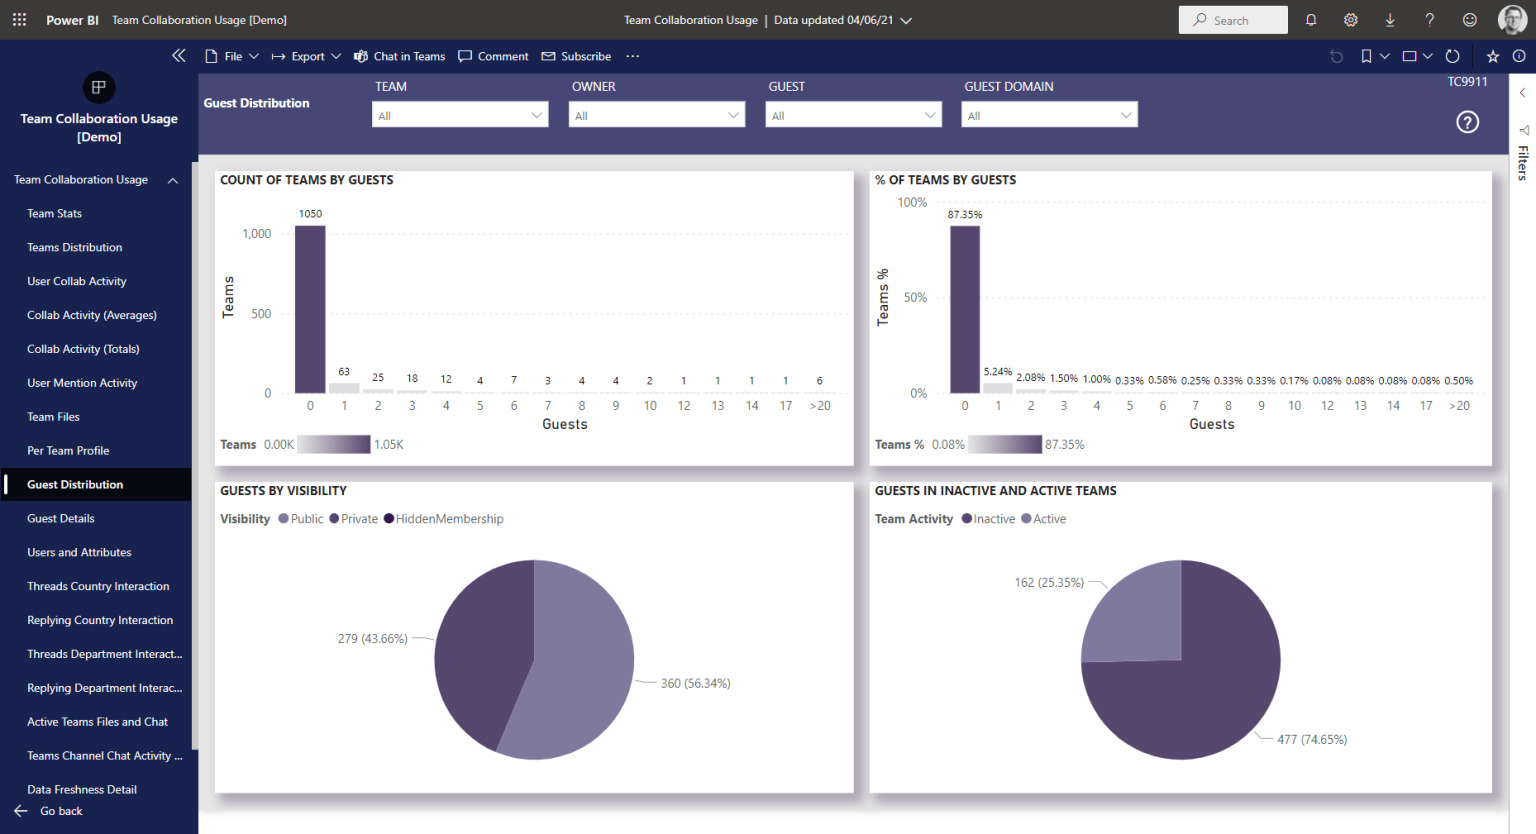Click Chat in Teams
Image resolution: width=1536 pixels, height=834 pixels.
tap(399, 56)
